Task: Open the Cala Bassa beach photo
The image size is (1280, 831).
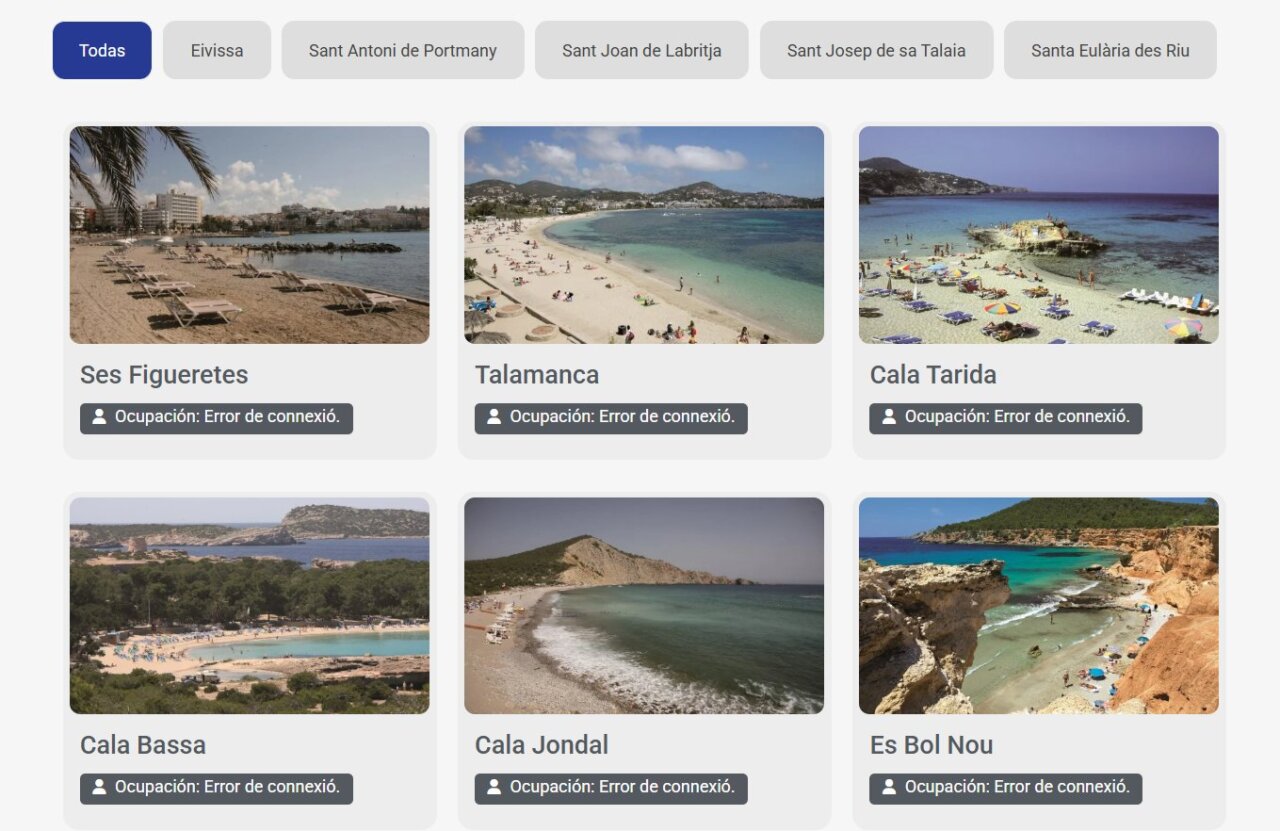Action: point(249,606)
